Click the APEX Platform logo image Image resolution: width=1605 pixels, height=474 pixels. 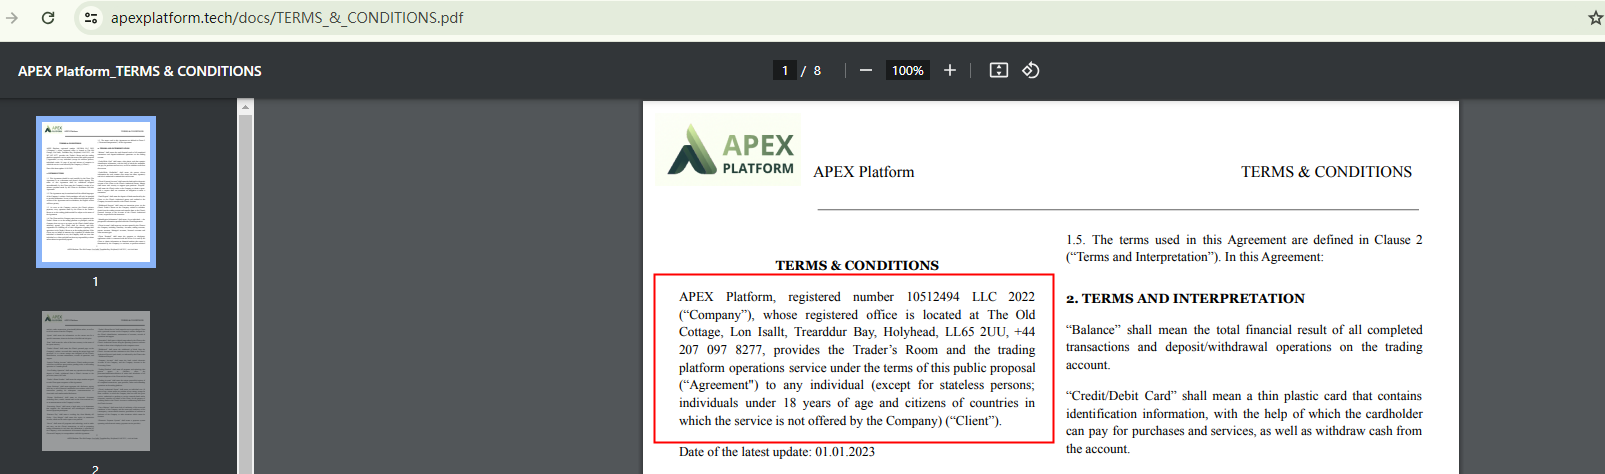[x=729, y=151]
